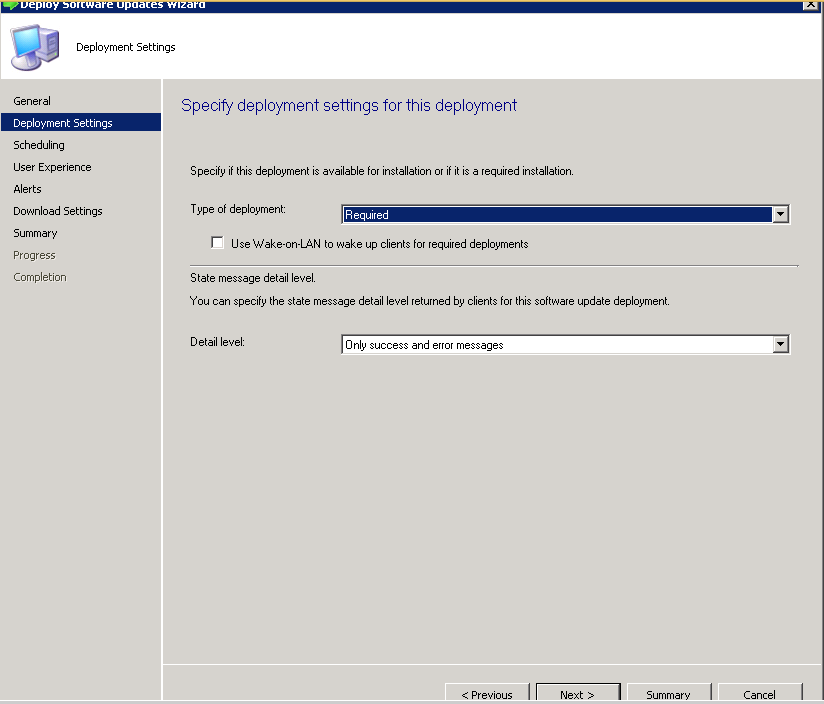Open the Alerts step
The image size is (824, 704).
(x=27, y=189)
